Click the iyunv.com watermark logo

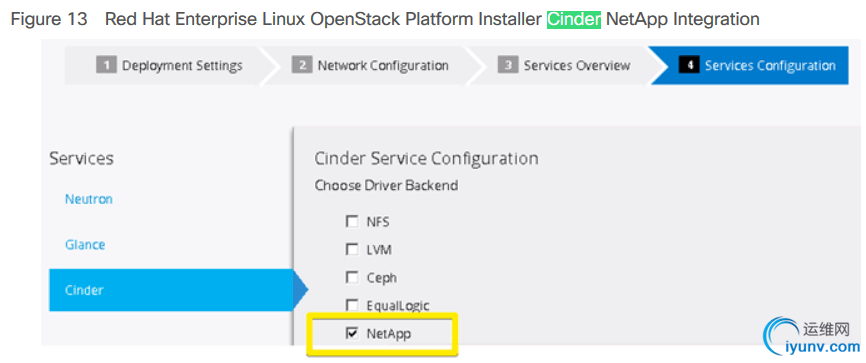coord(812,336)
